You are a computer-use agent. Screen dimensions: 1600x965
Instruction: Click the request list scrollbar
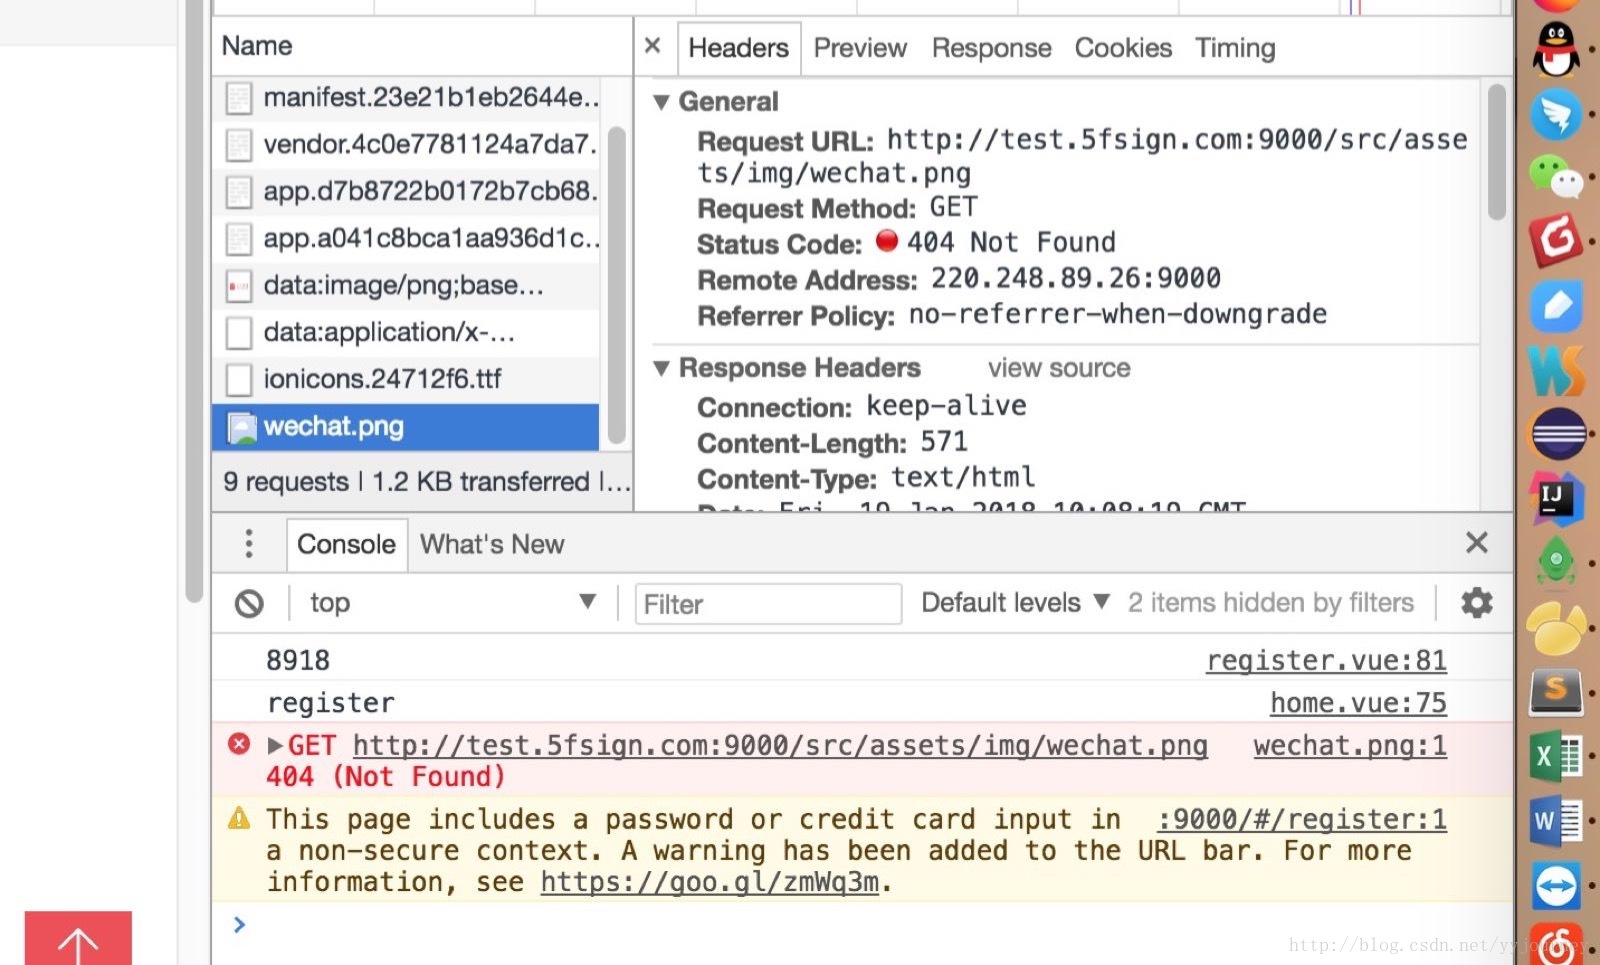(617, 285)
